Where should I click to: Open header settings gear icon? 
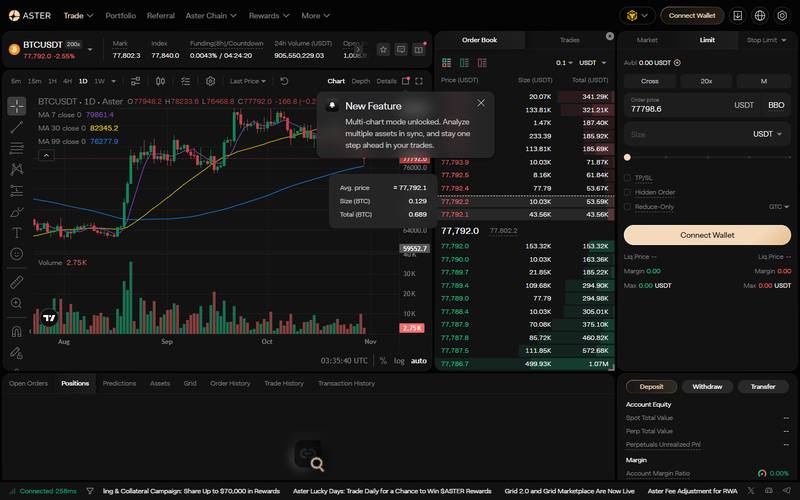point(782,15)
